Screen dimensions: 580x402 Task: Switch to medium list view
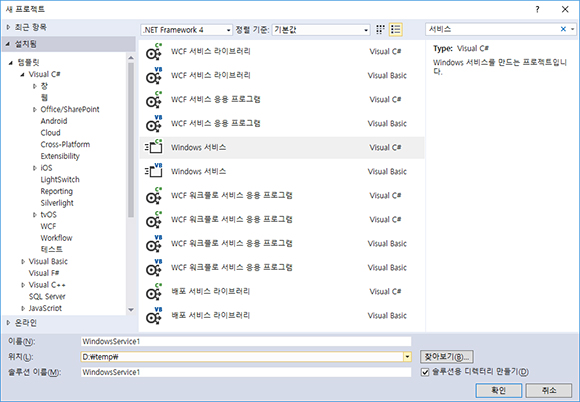[x=395, y=30]
